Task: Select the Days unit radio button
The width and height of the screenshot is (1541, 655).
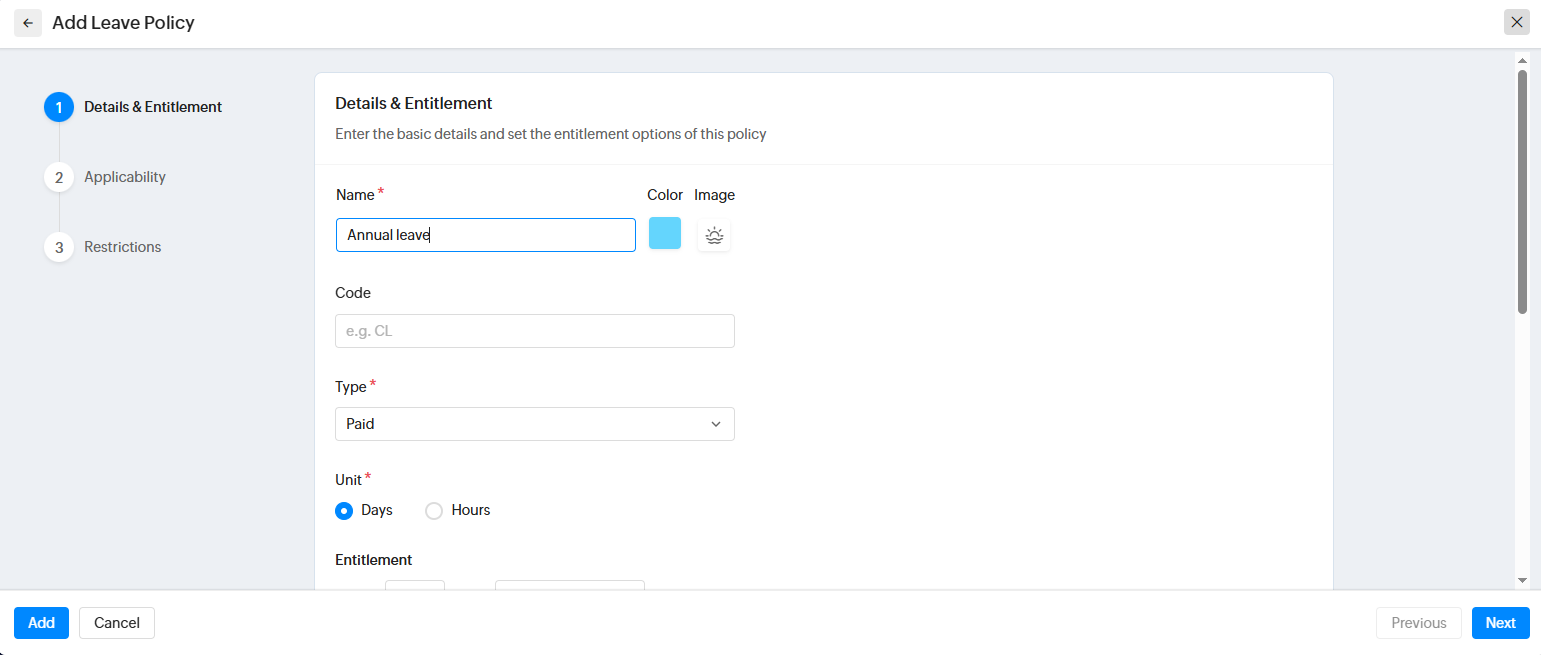Action: (x=345, y=511)
